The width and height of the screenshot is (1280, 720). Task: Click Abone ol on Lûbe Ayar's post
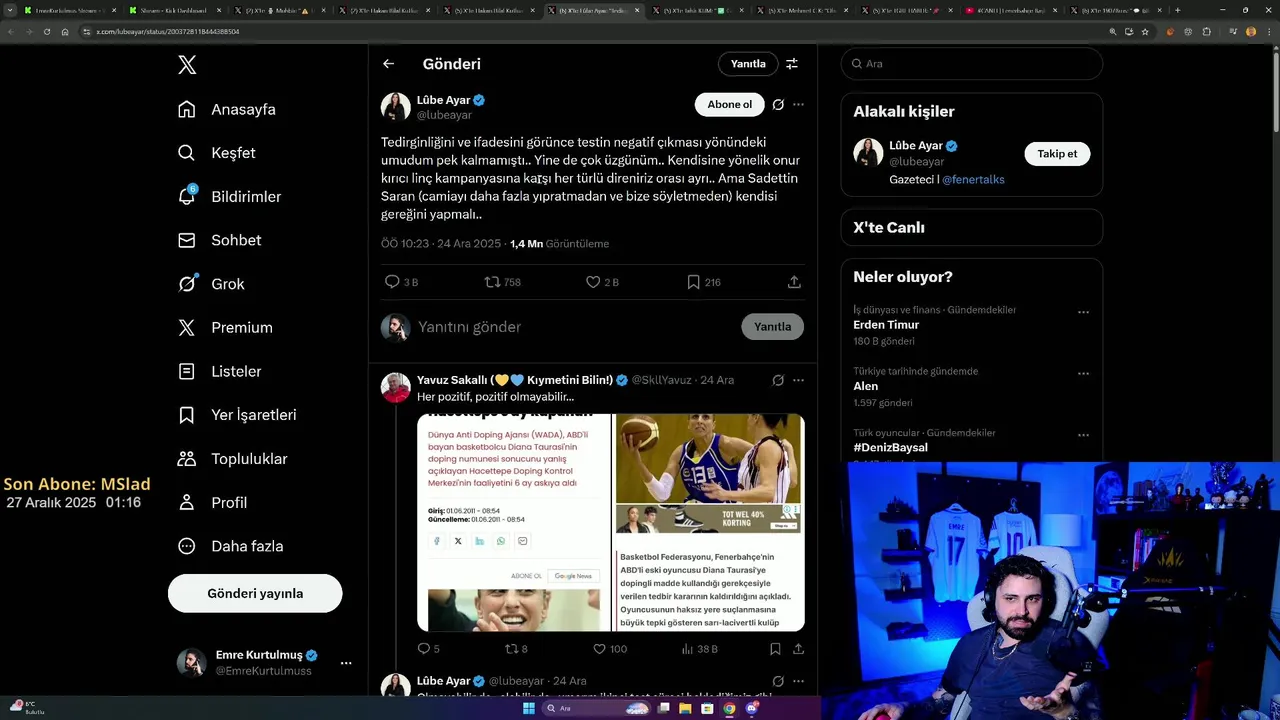729,104
